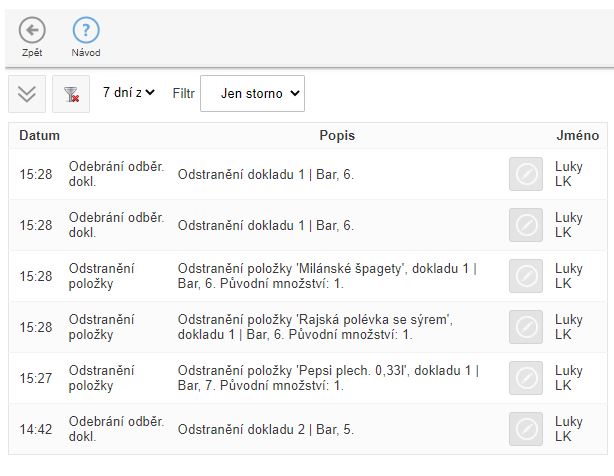Select 'Odstranění dokladu 2 | Bar, 5.' text
This screenshot has width=614, height=476.
pyautogui.click(x=266, y=429)
